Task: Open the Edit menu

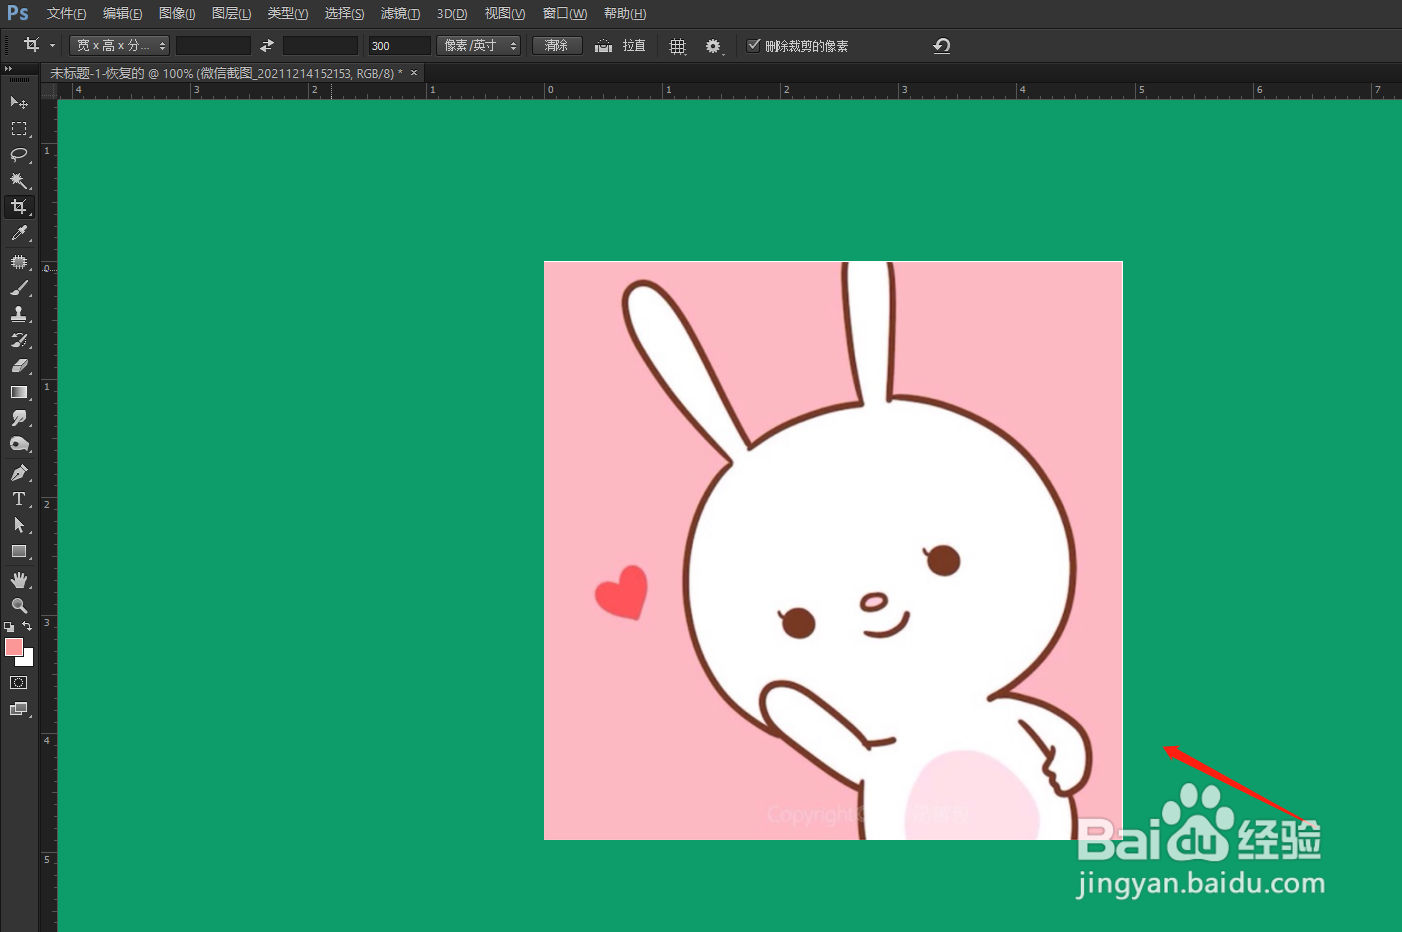Action: (x=122, y=14)
